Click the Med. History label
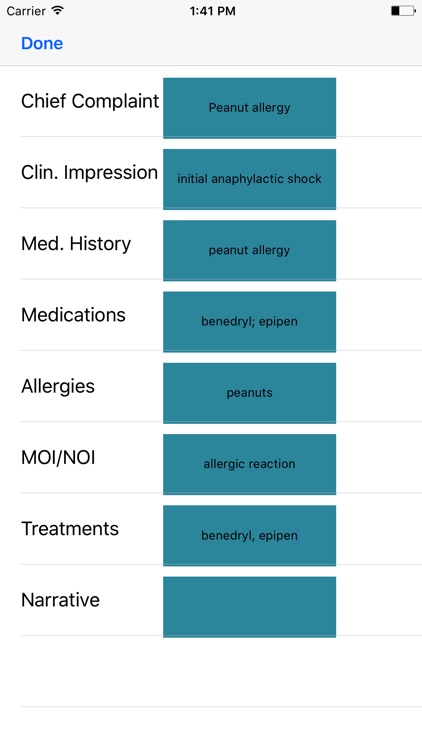This screenshot has width=422, height=750. [x=76, y=244]
